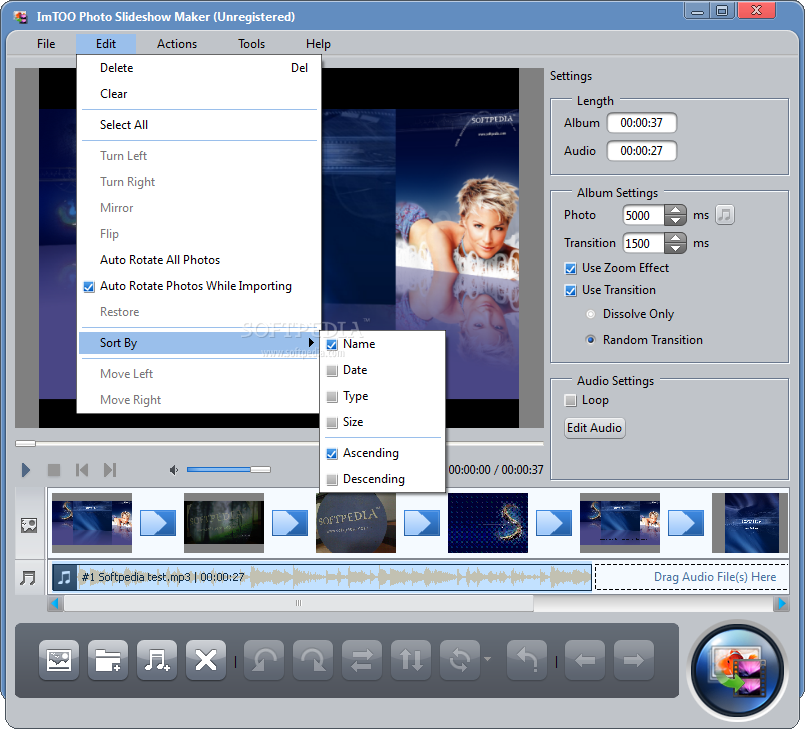
Task: Click the timeline scroll right arrow
Action: (x=781, y=603)
